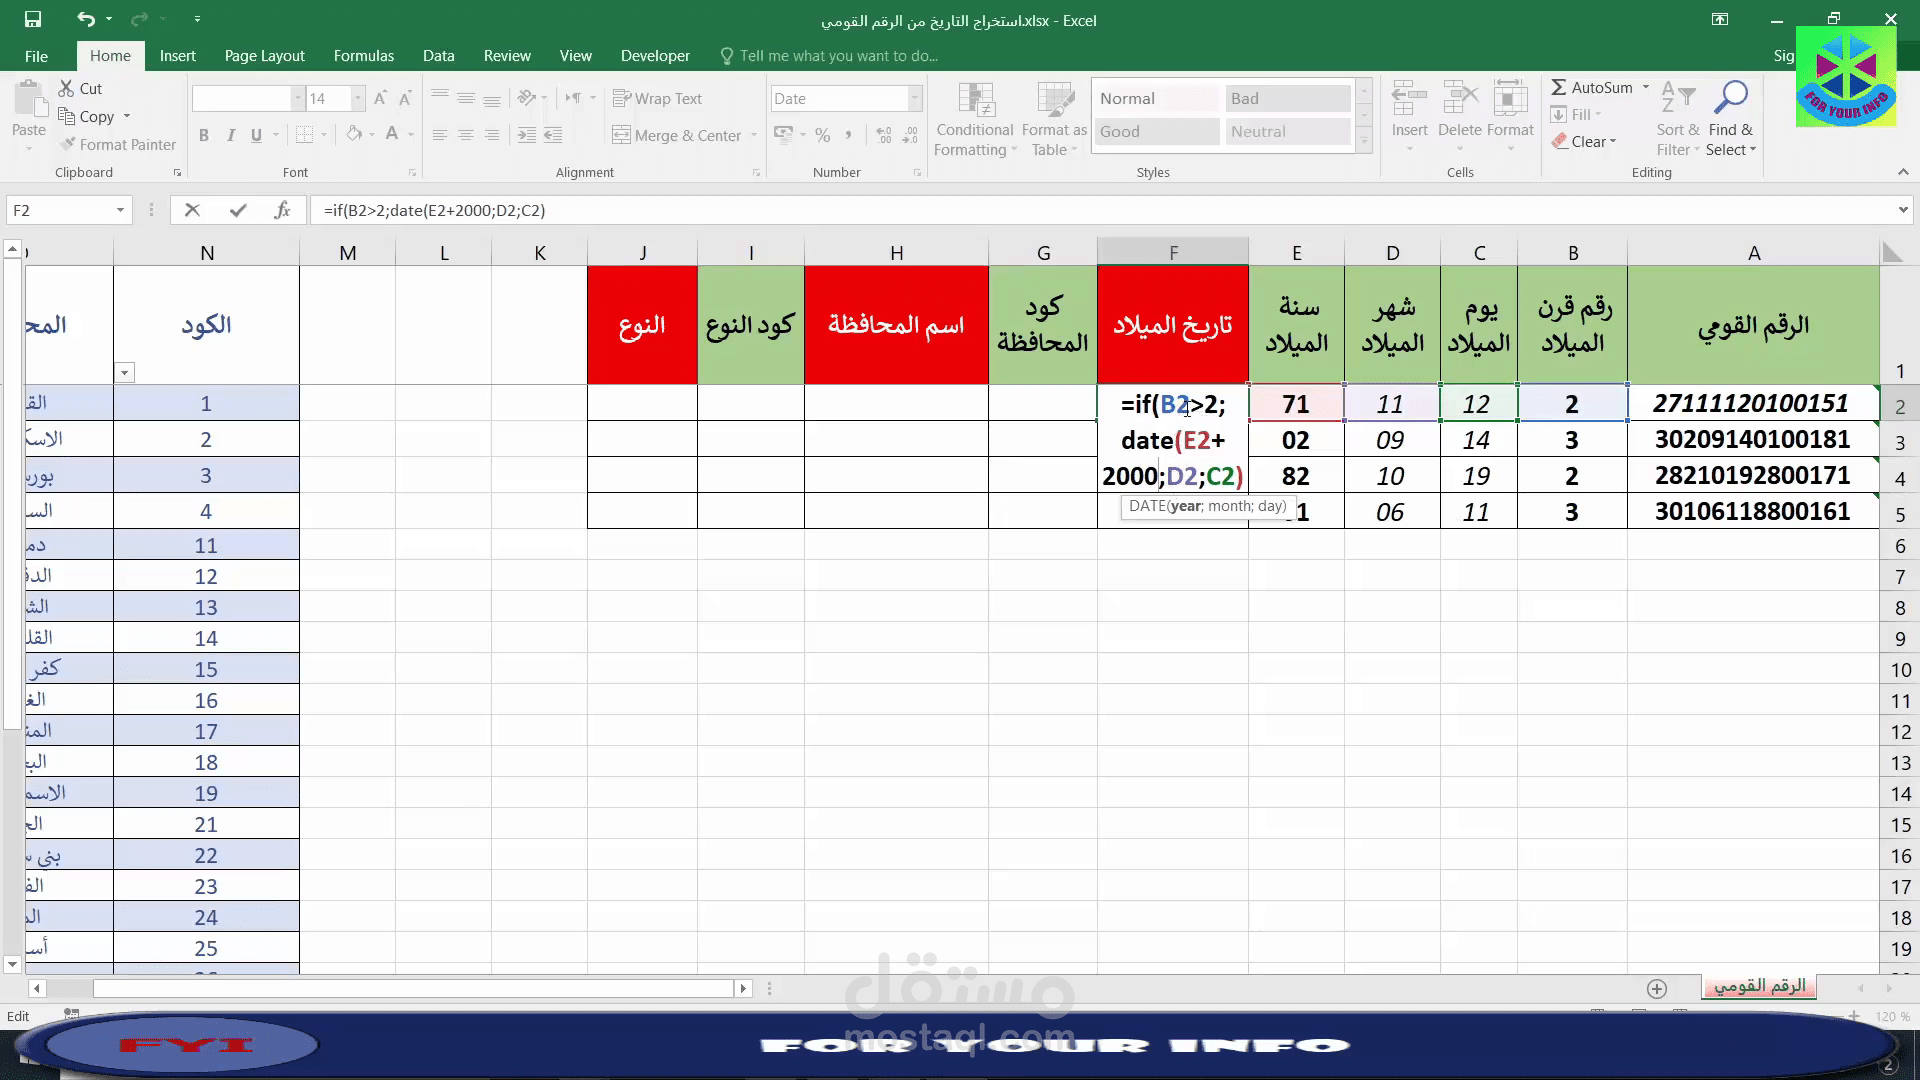Click cell A3 containing 30209140100181
1920x1080 pixels.
tap(1752, 440)
